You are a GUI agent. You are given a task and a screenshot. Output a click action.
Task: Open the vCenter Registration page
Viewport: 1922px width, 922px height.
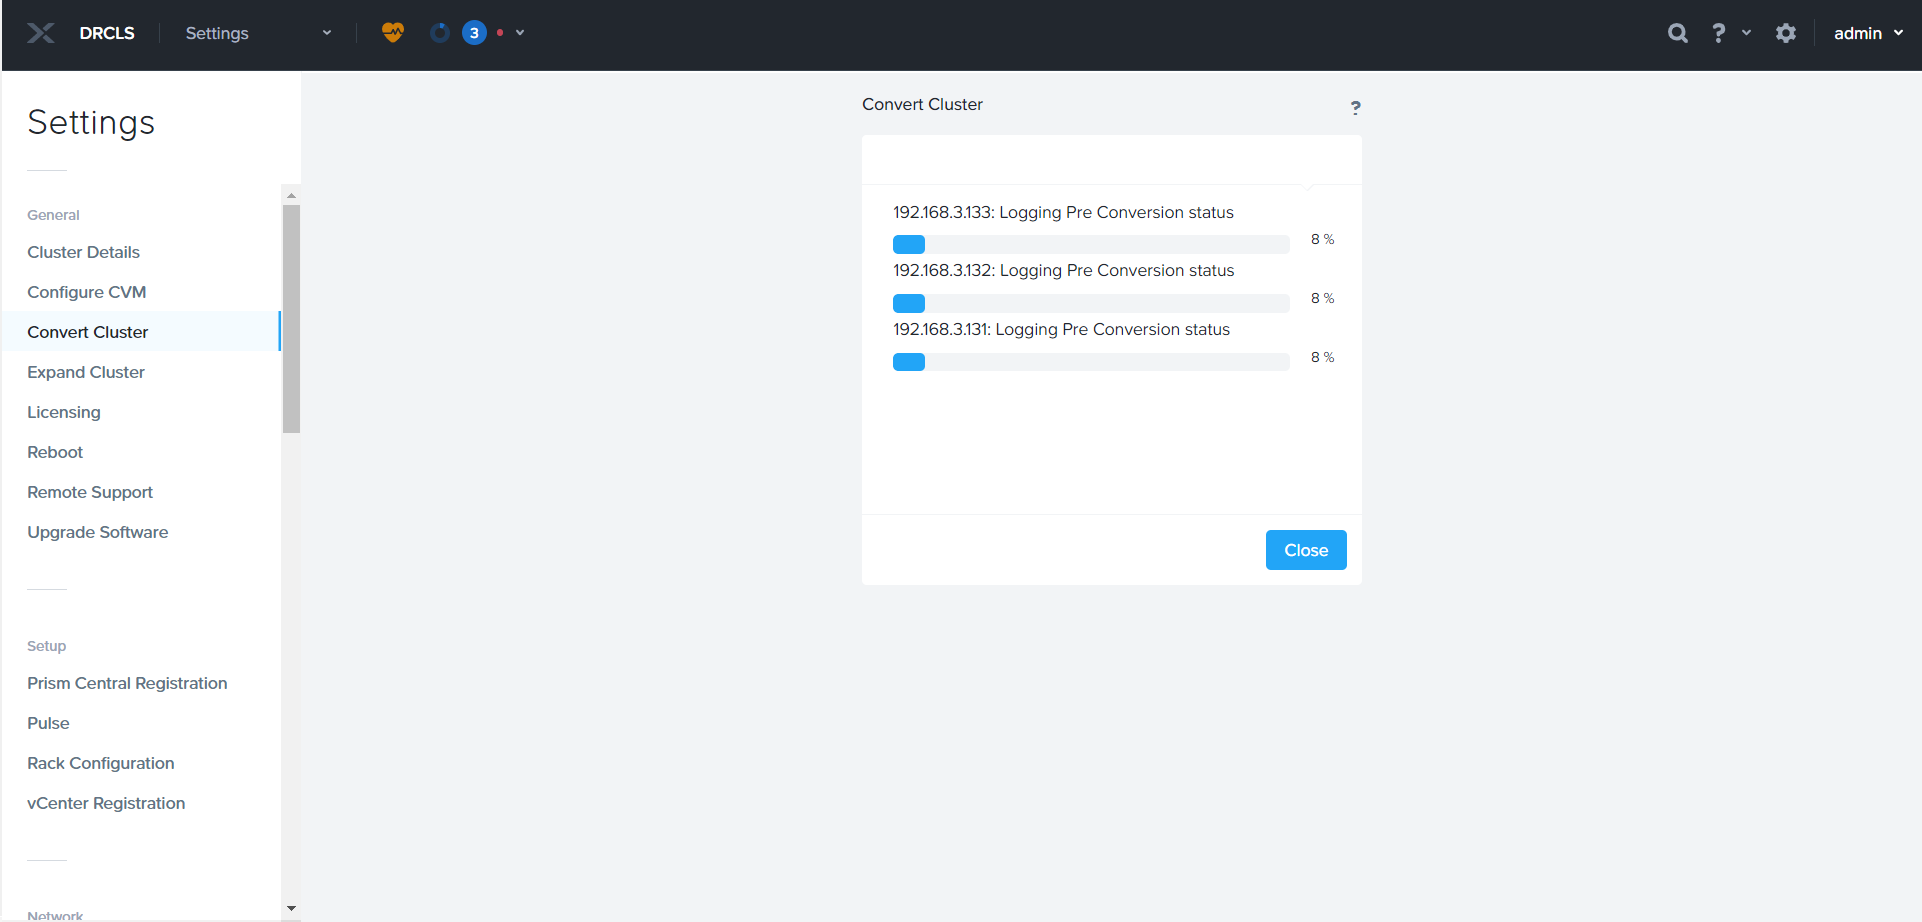click(x=106, y=803)
